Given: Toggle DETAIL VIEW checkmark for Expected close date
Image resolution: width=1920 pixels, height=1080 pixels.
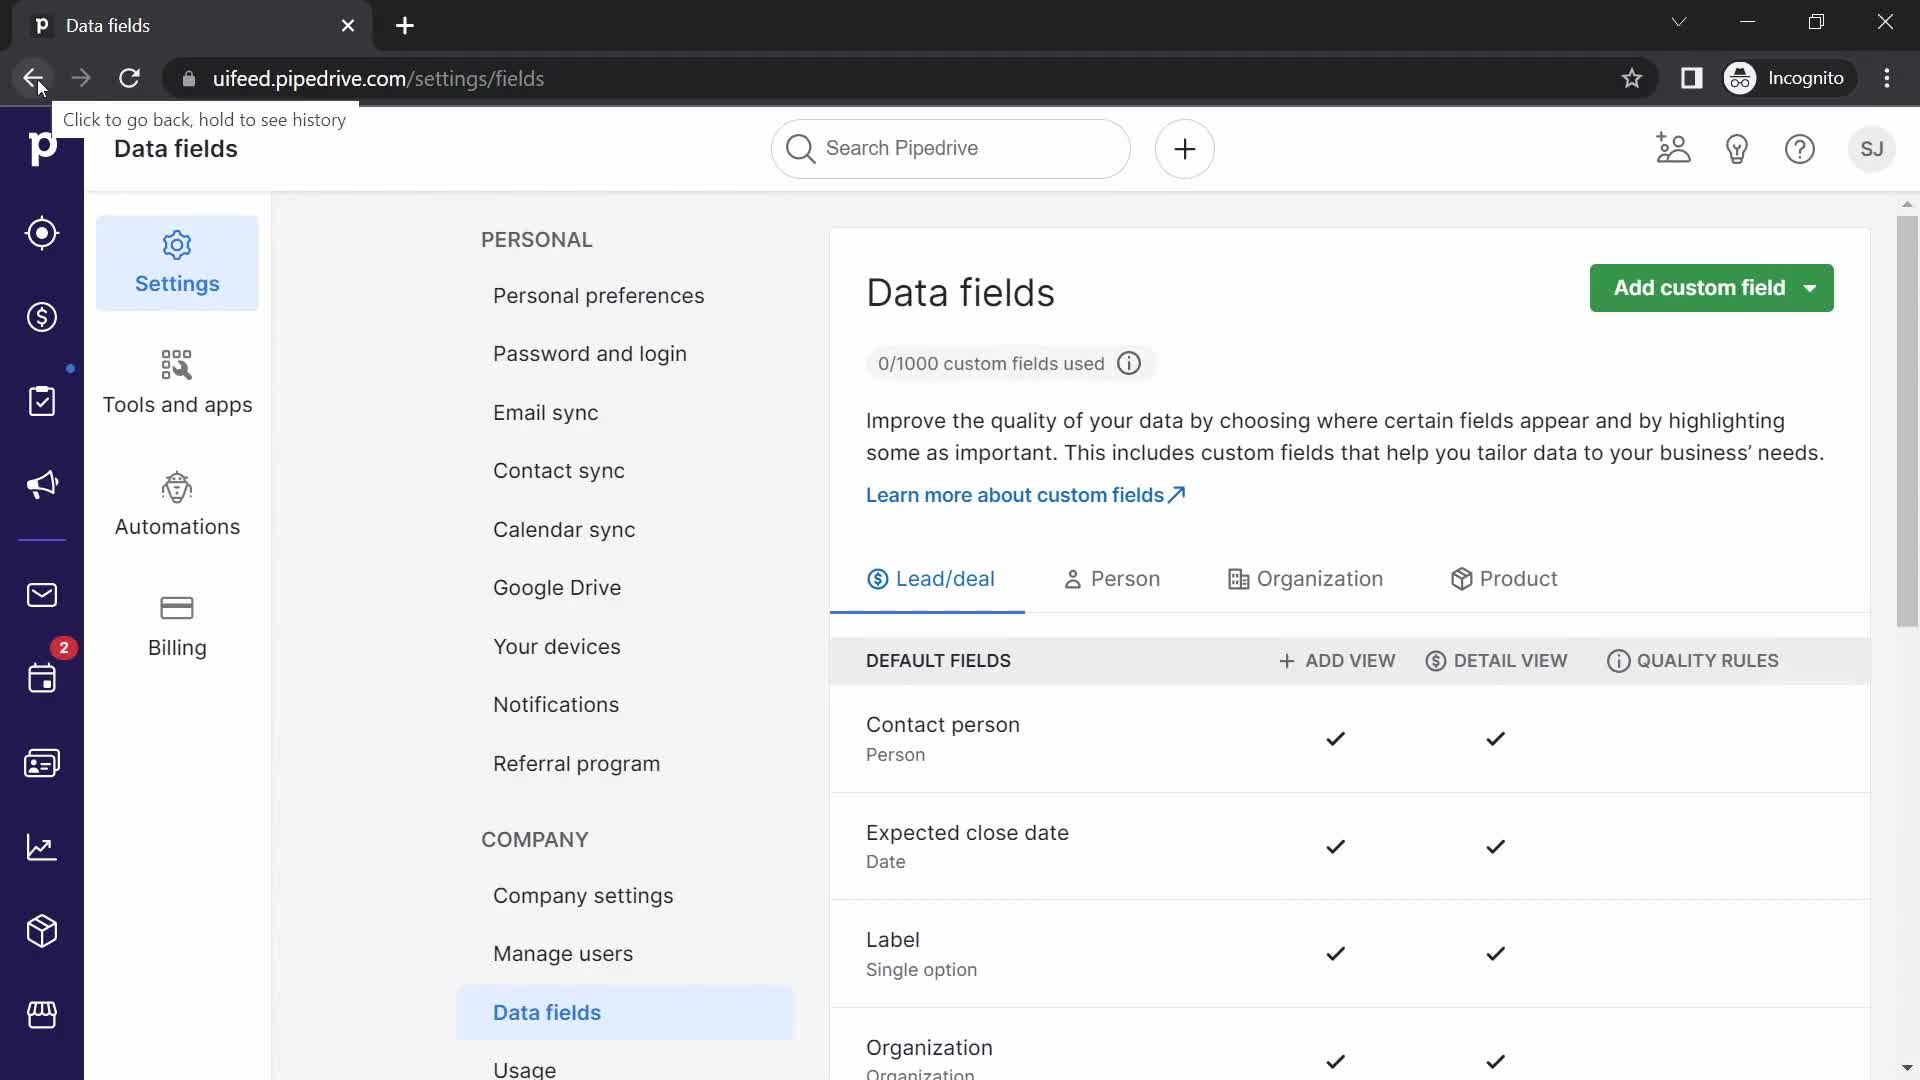Looking at the screenshot, I should click(1497, 845).
